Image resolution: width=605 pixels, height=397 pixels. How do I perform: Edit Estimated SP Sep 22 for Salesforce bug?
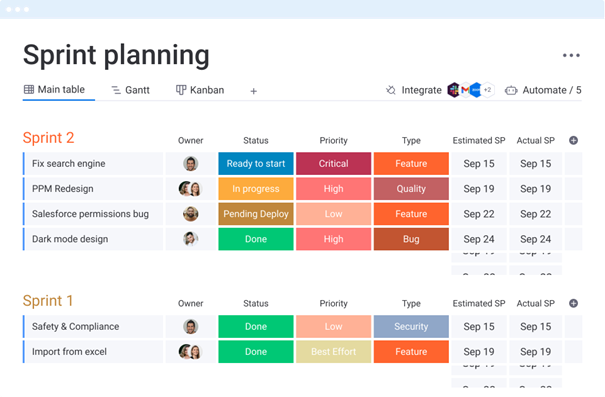[479, 214]
